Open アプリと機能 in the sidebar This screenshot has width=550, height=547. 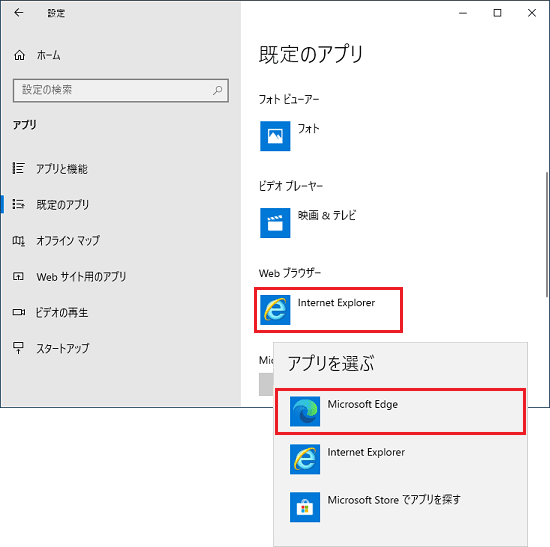(50, 169)
